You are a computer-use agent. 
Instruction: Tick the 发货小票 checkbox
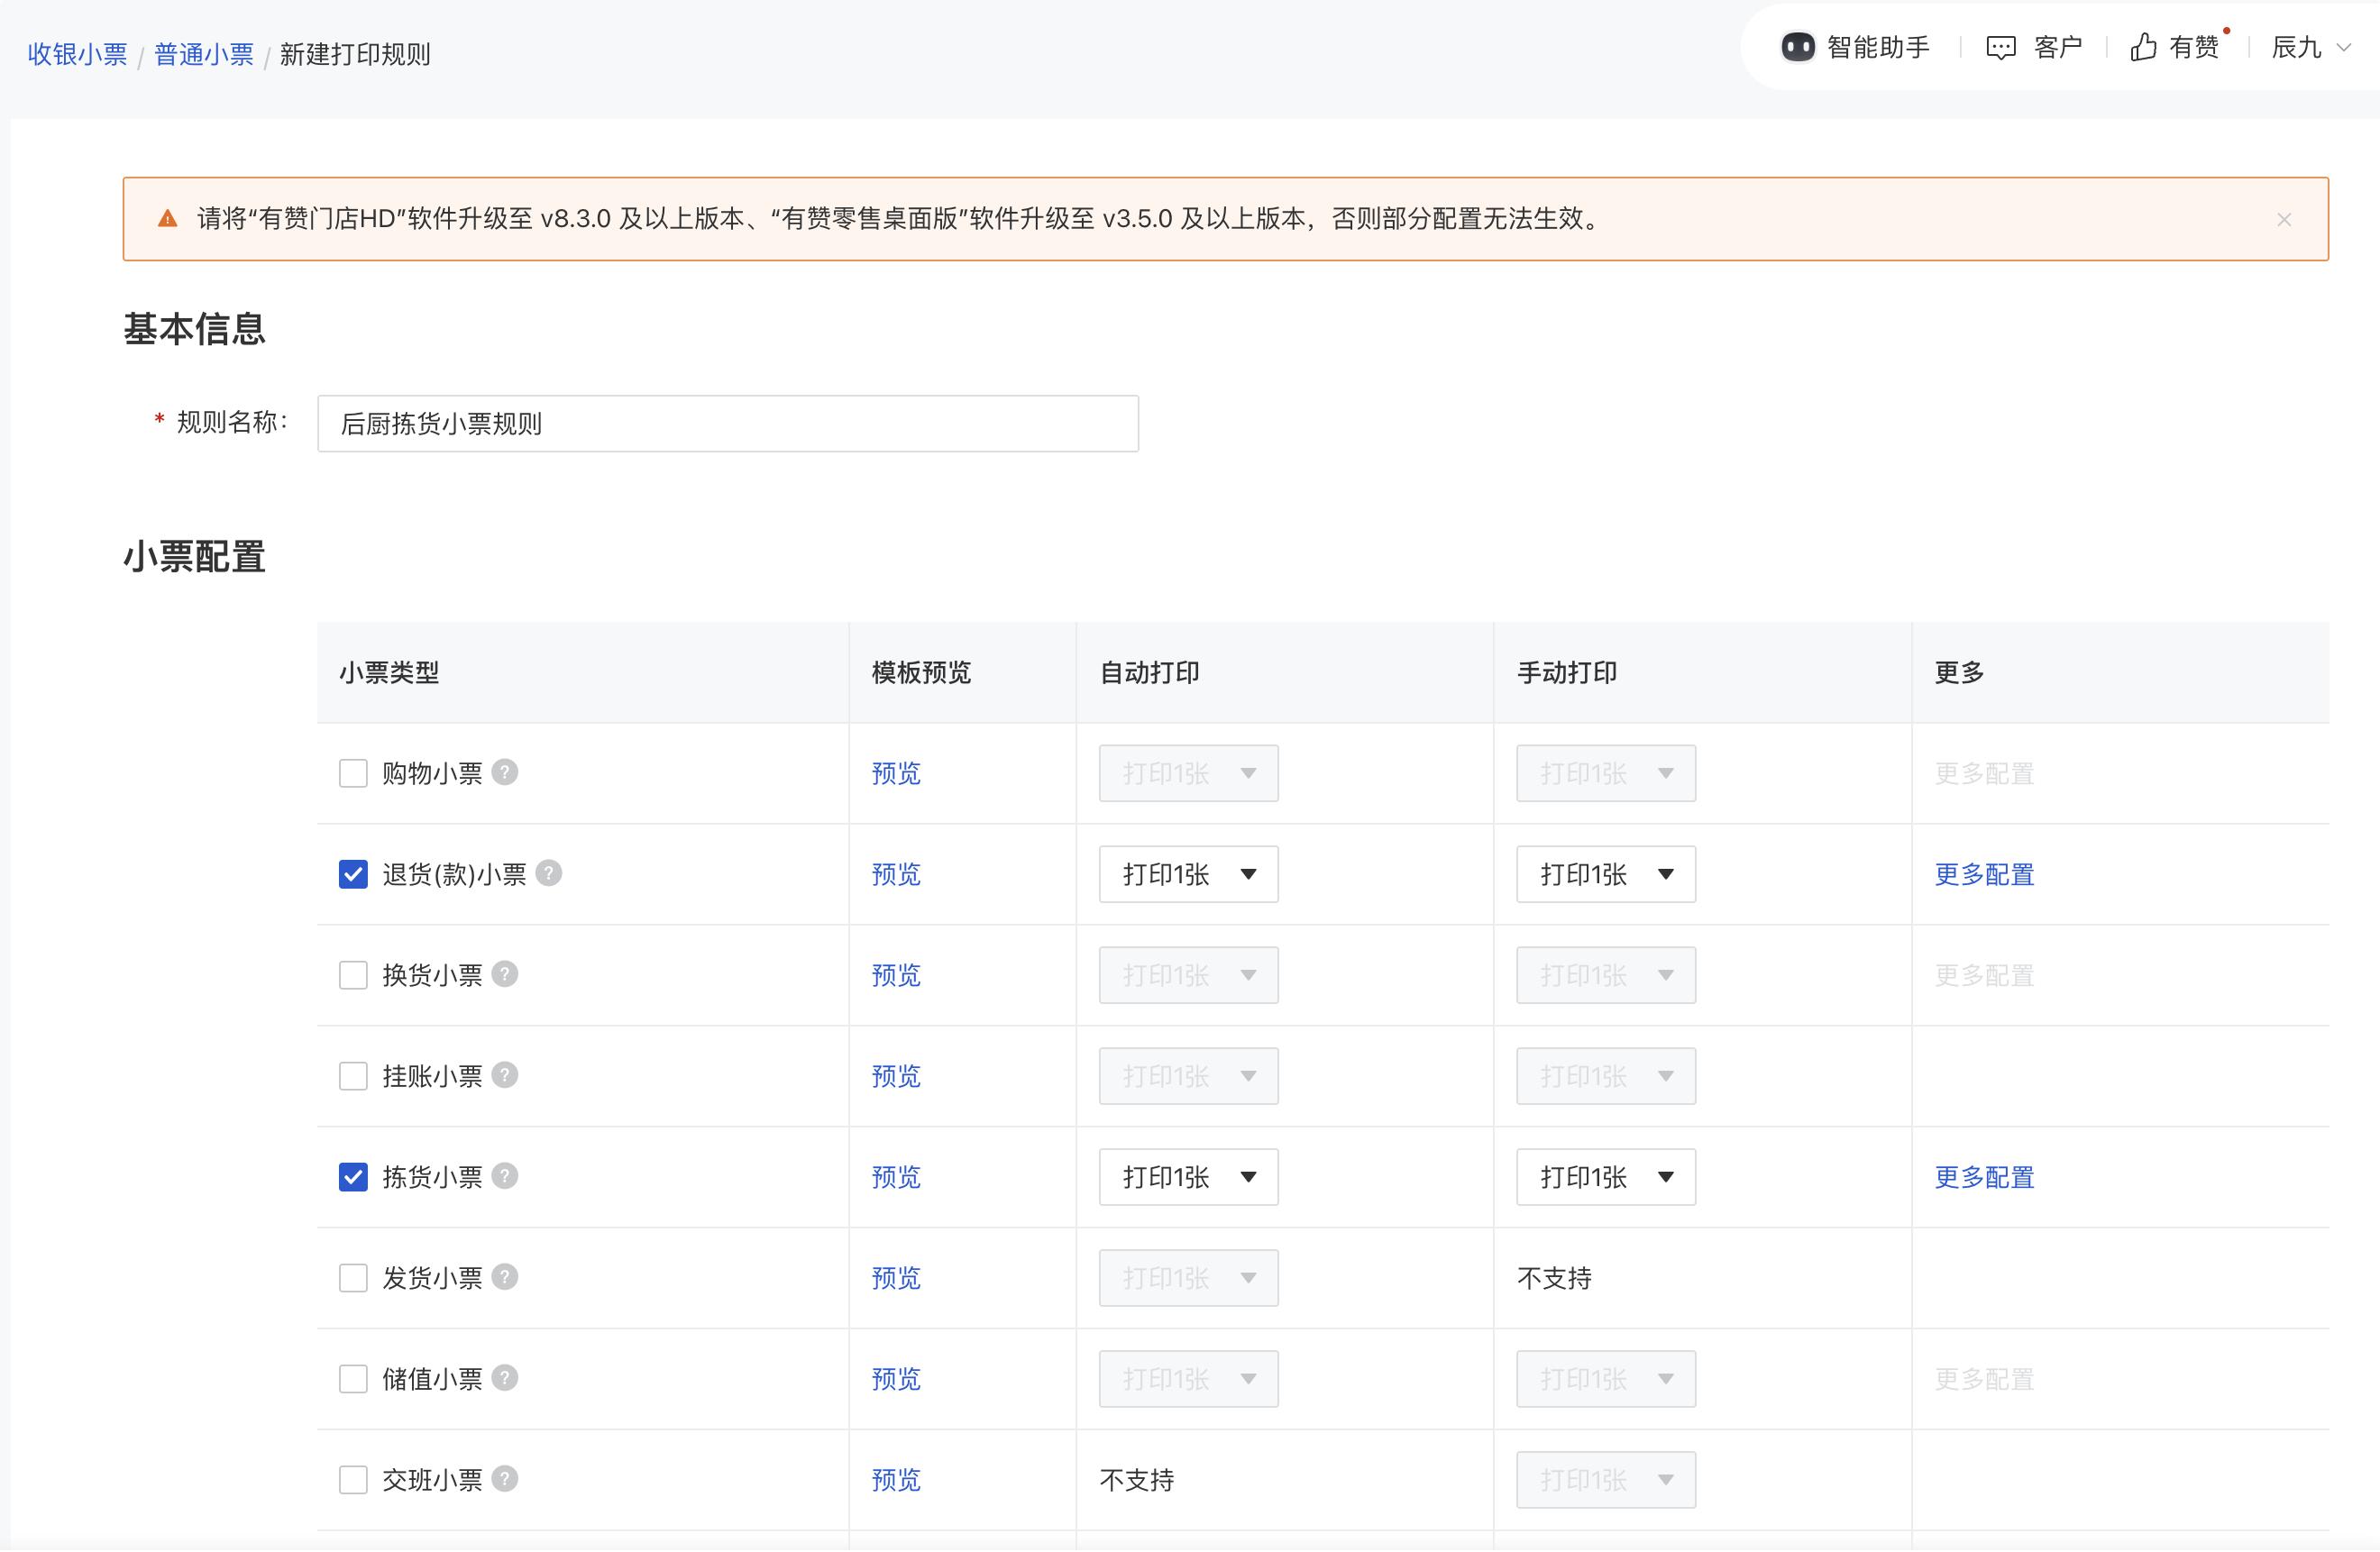click(x=353, y=1278)
